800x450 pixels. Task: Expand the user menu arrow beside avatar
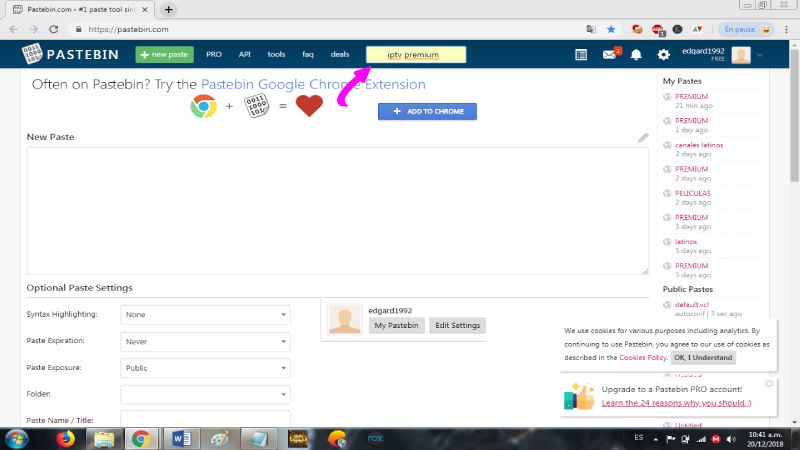760,55
